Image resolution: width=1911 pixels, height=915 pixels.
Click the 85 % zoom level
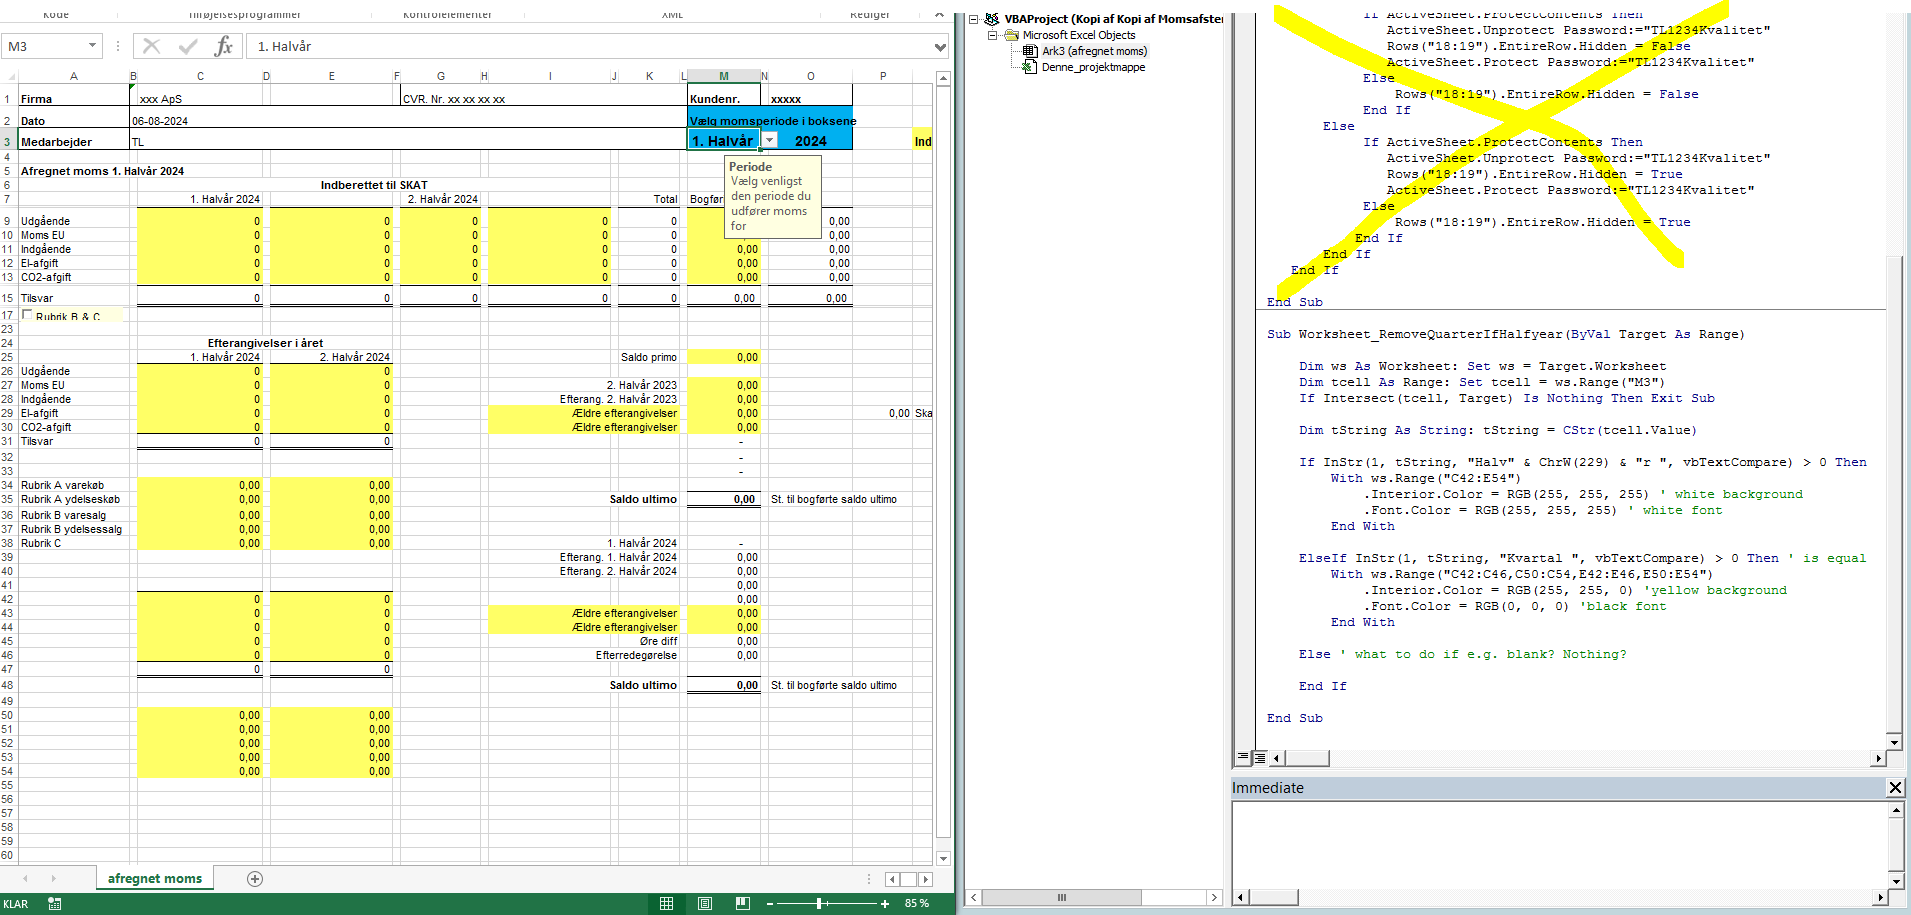(917, 904)
